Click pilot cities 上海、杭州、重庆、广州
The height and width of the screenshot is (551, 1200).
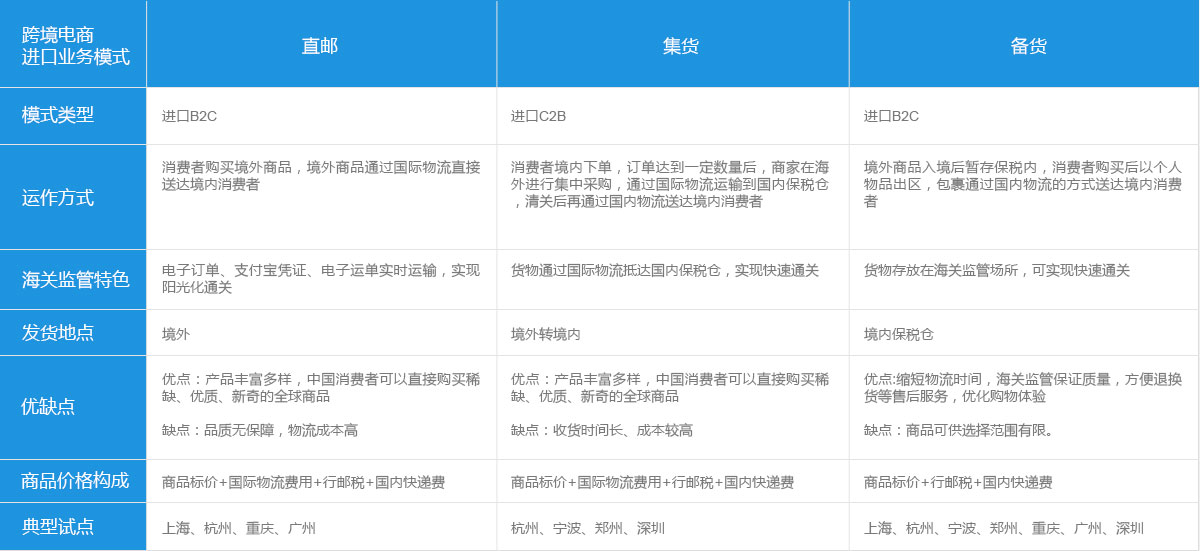click(x=239, y=529)
